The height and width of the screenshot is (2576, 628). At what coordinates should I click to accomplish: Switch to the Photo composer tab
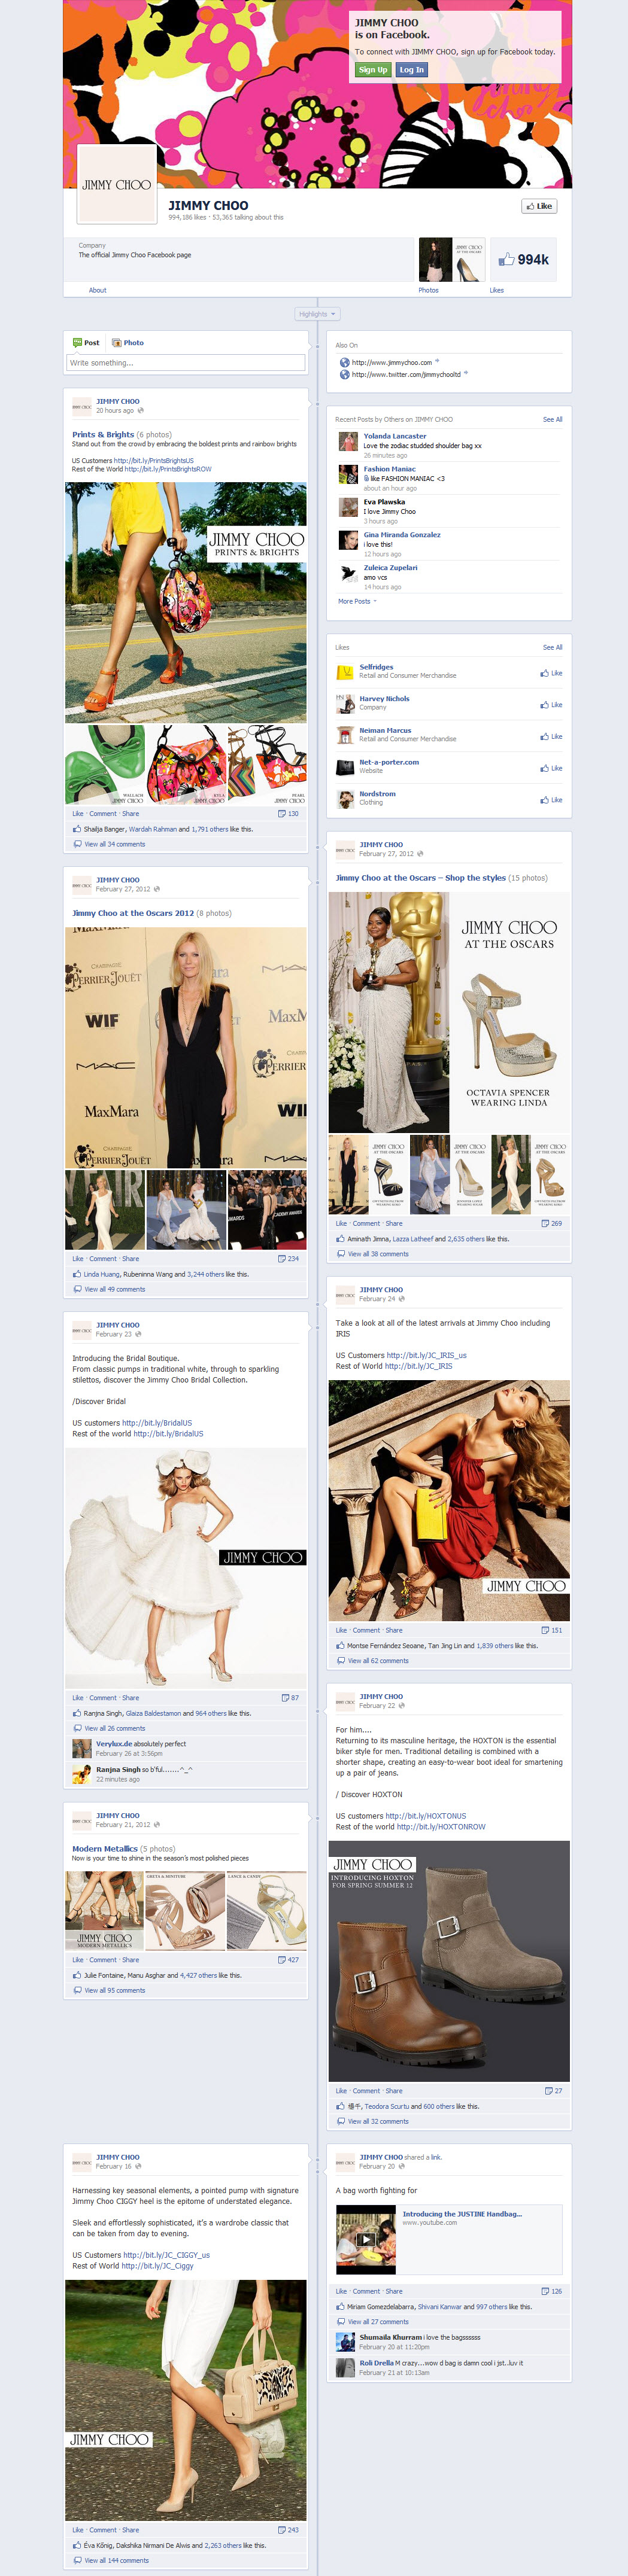coord(128,342)
